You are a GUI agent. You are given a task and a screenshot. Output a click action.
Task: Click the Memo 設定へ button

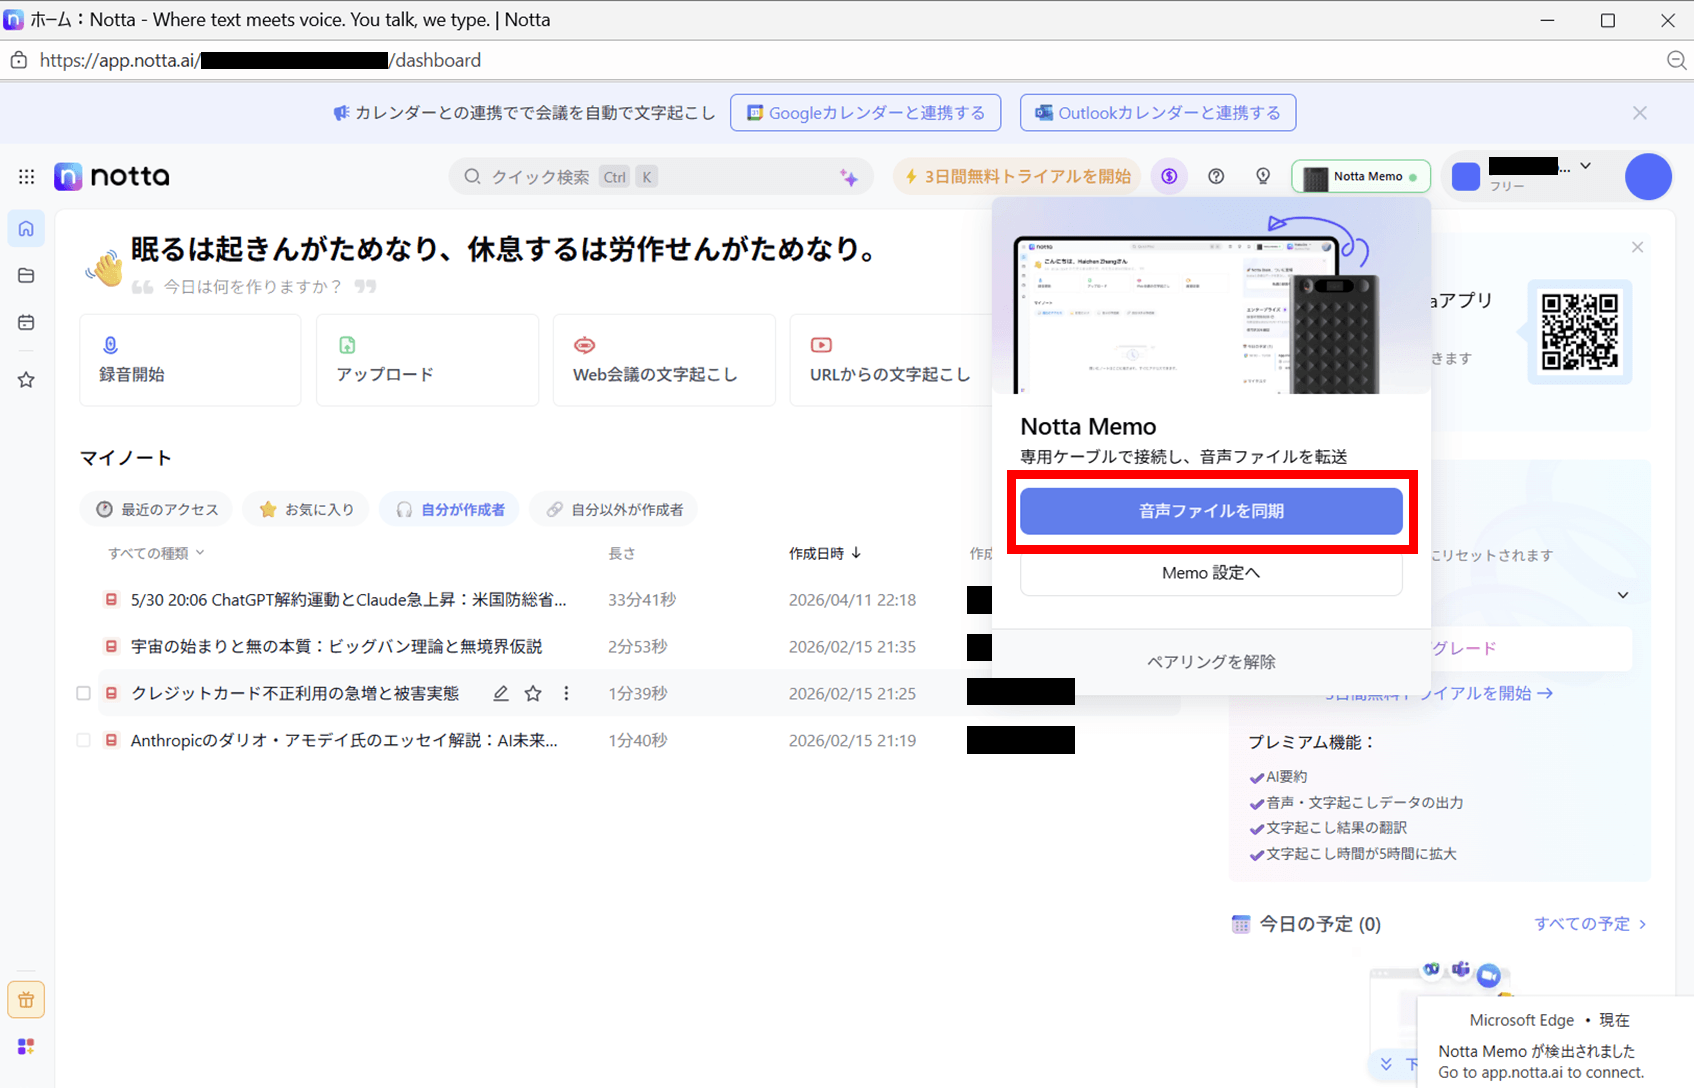[x=1210, y=573]
